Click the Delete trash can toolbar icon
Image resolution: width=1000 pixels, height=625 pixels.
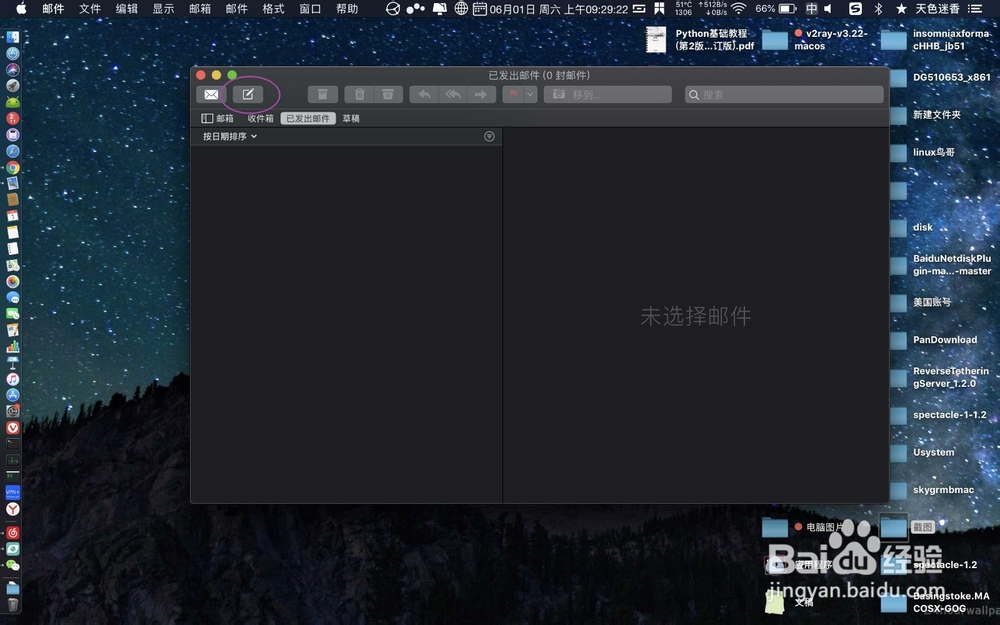pyautogui.click(x=359, y=94)
